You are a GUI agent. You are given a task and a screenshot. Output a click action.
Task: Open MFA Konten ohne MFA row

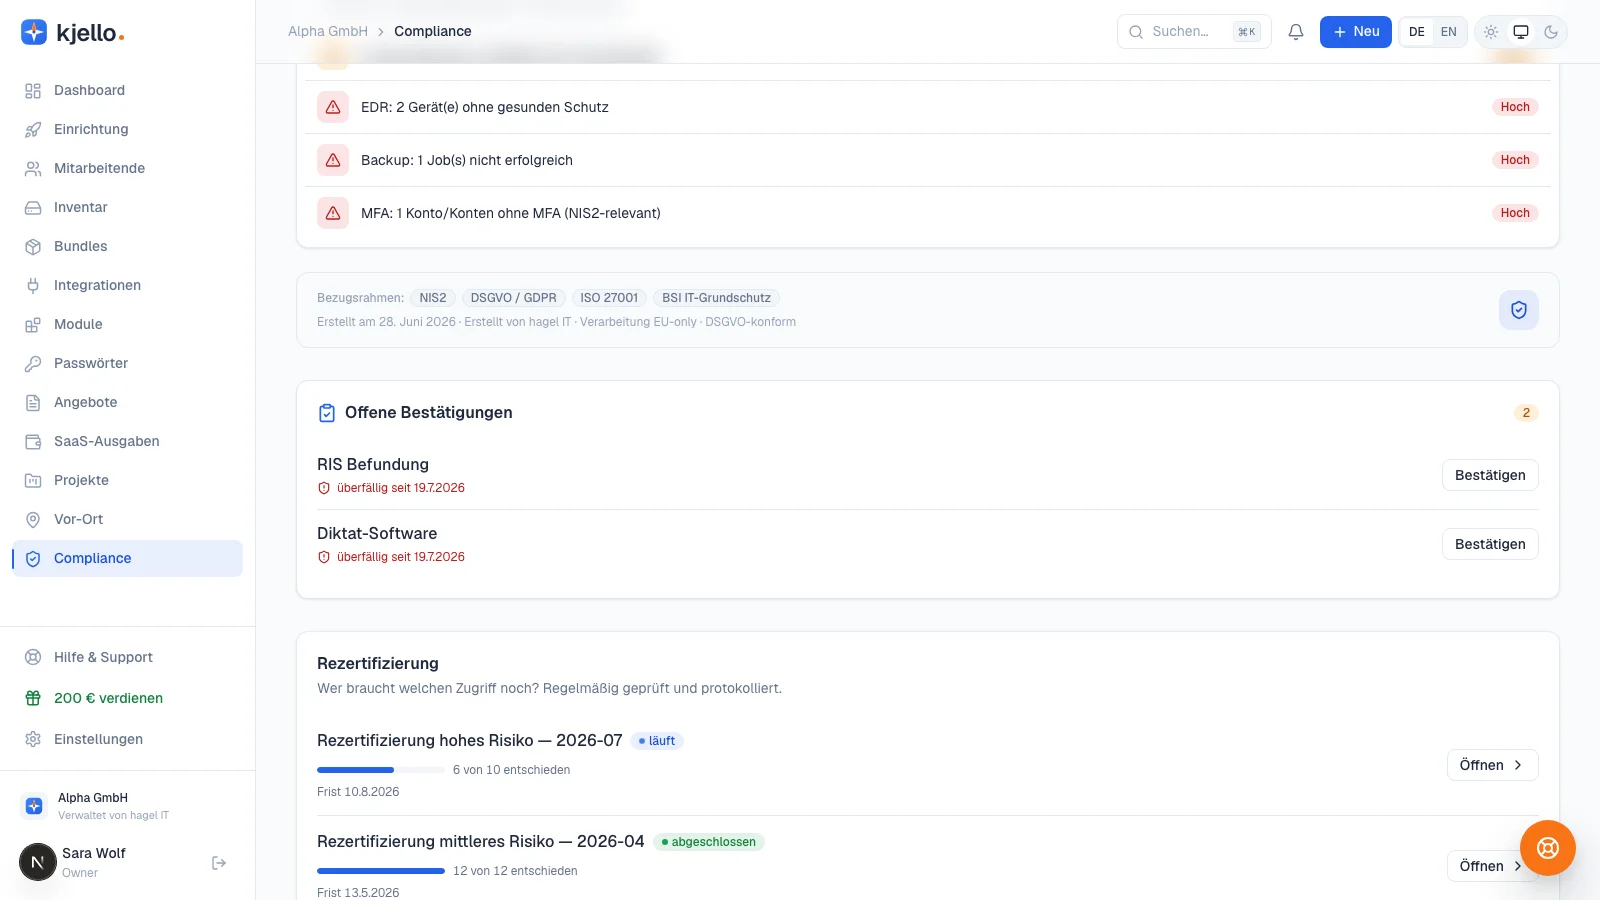pos(928,213)
